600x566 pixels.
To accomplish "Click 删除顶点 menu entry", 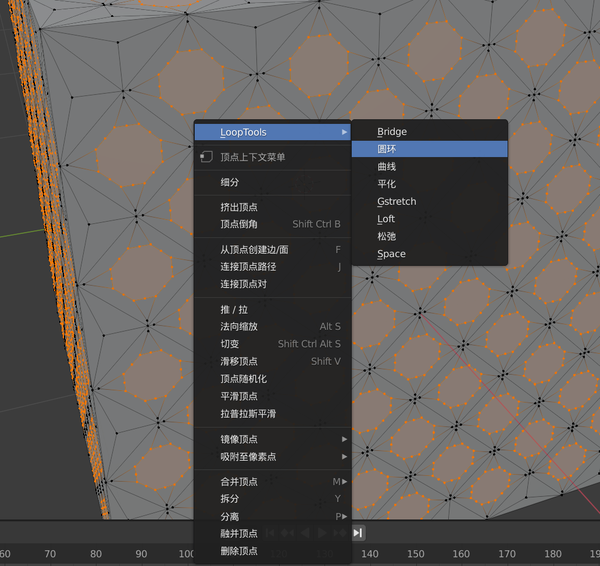I will point(272,551).
